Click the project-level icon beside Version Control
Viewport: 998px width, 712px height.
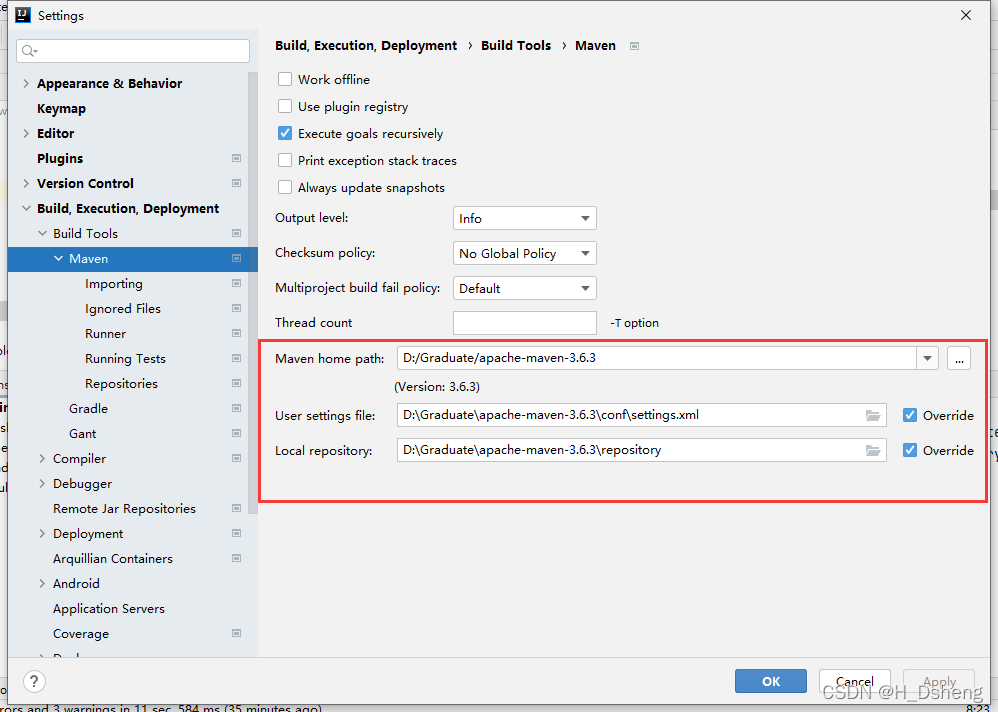(236, 183)
